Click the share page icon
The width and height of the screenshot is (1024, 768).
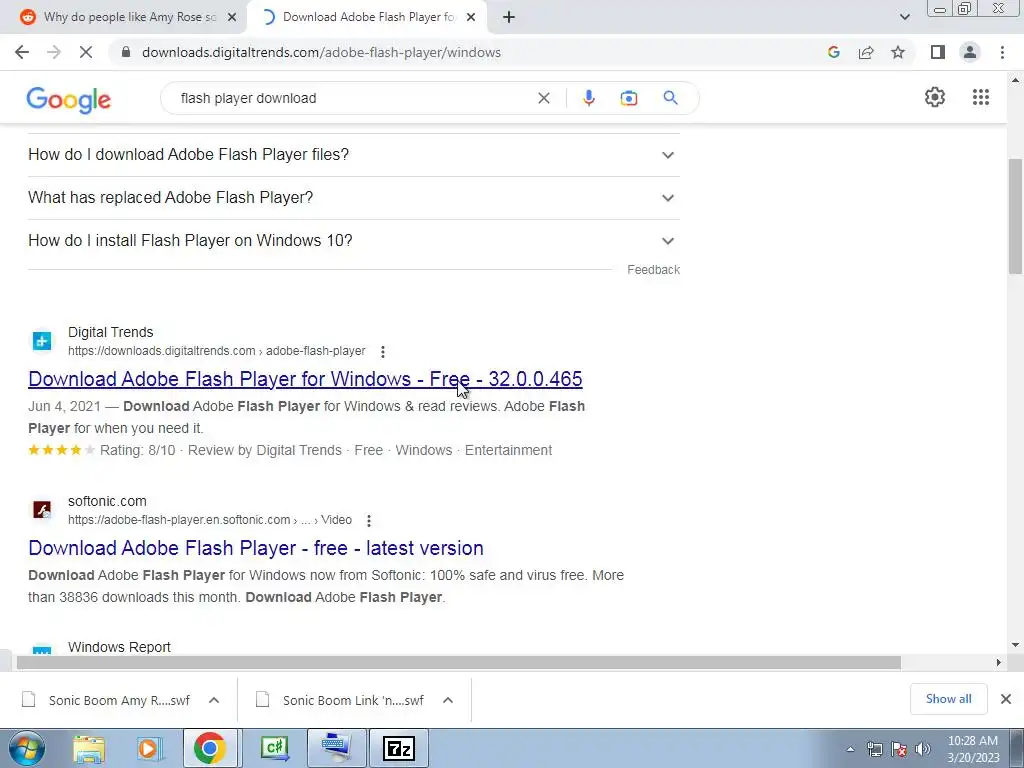click(866, 52)
